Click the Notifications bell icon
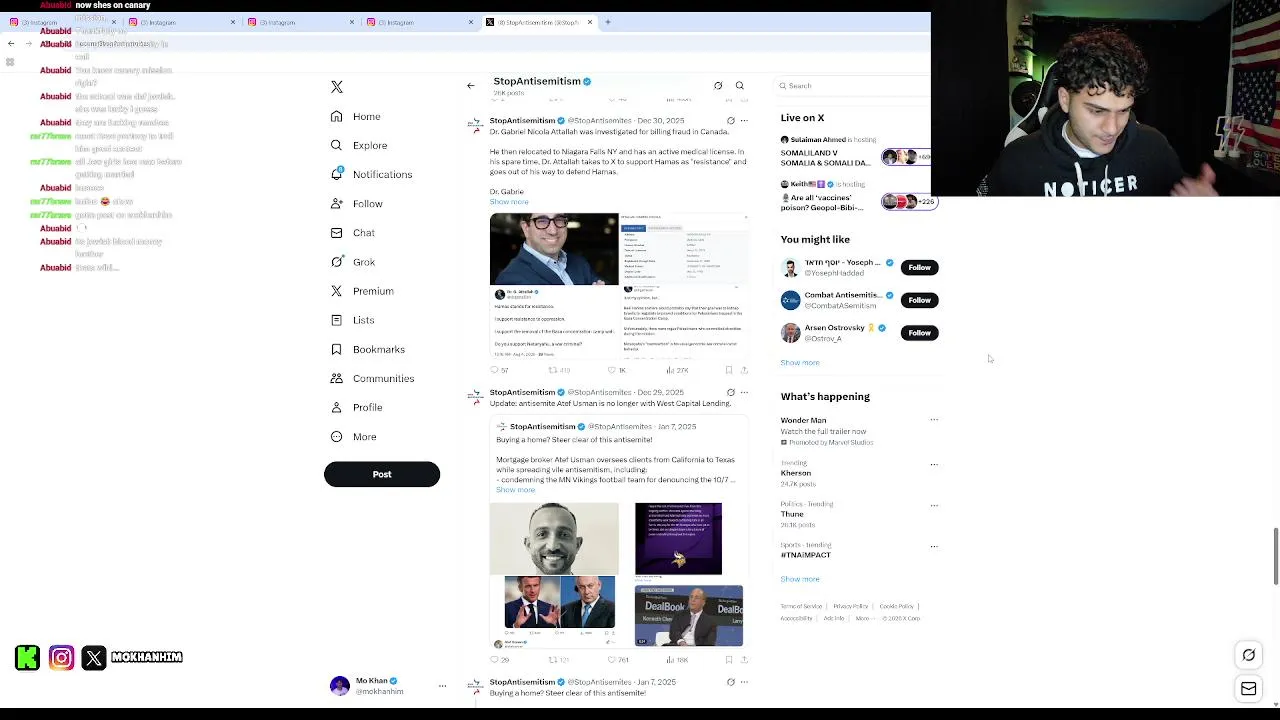Viewport: 1280px width, 720px height. pyautogui.click(x=337, y=174)
